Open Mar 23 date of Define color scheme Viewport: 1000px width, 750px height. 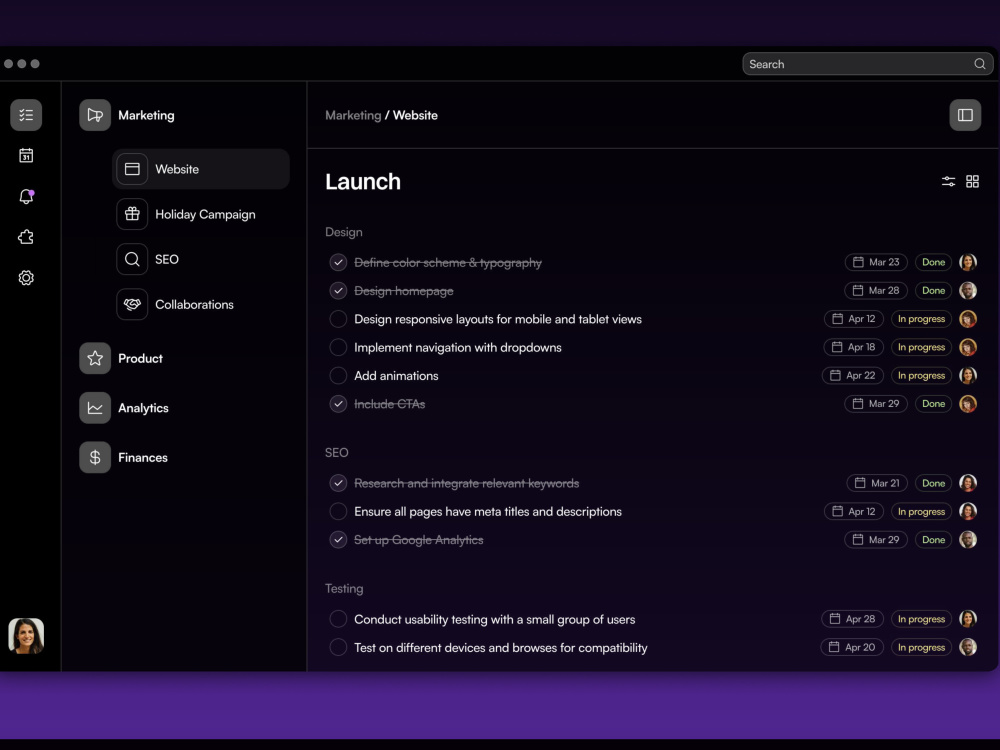click(876, 262)
